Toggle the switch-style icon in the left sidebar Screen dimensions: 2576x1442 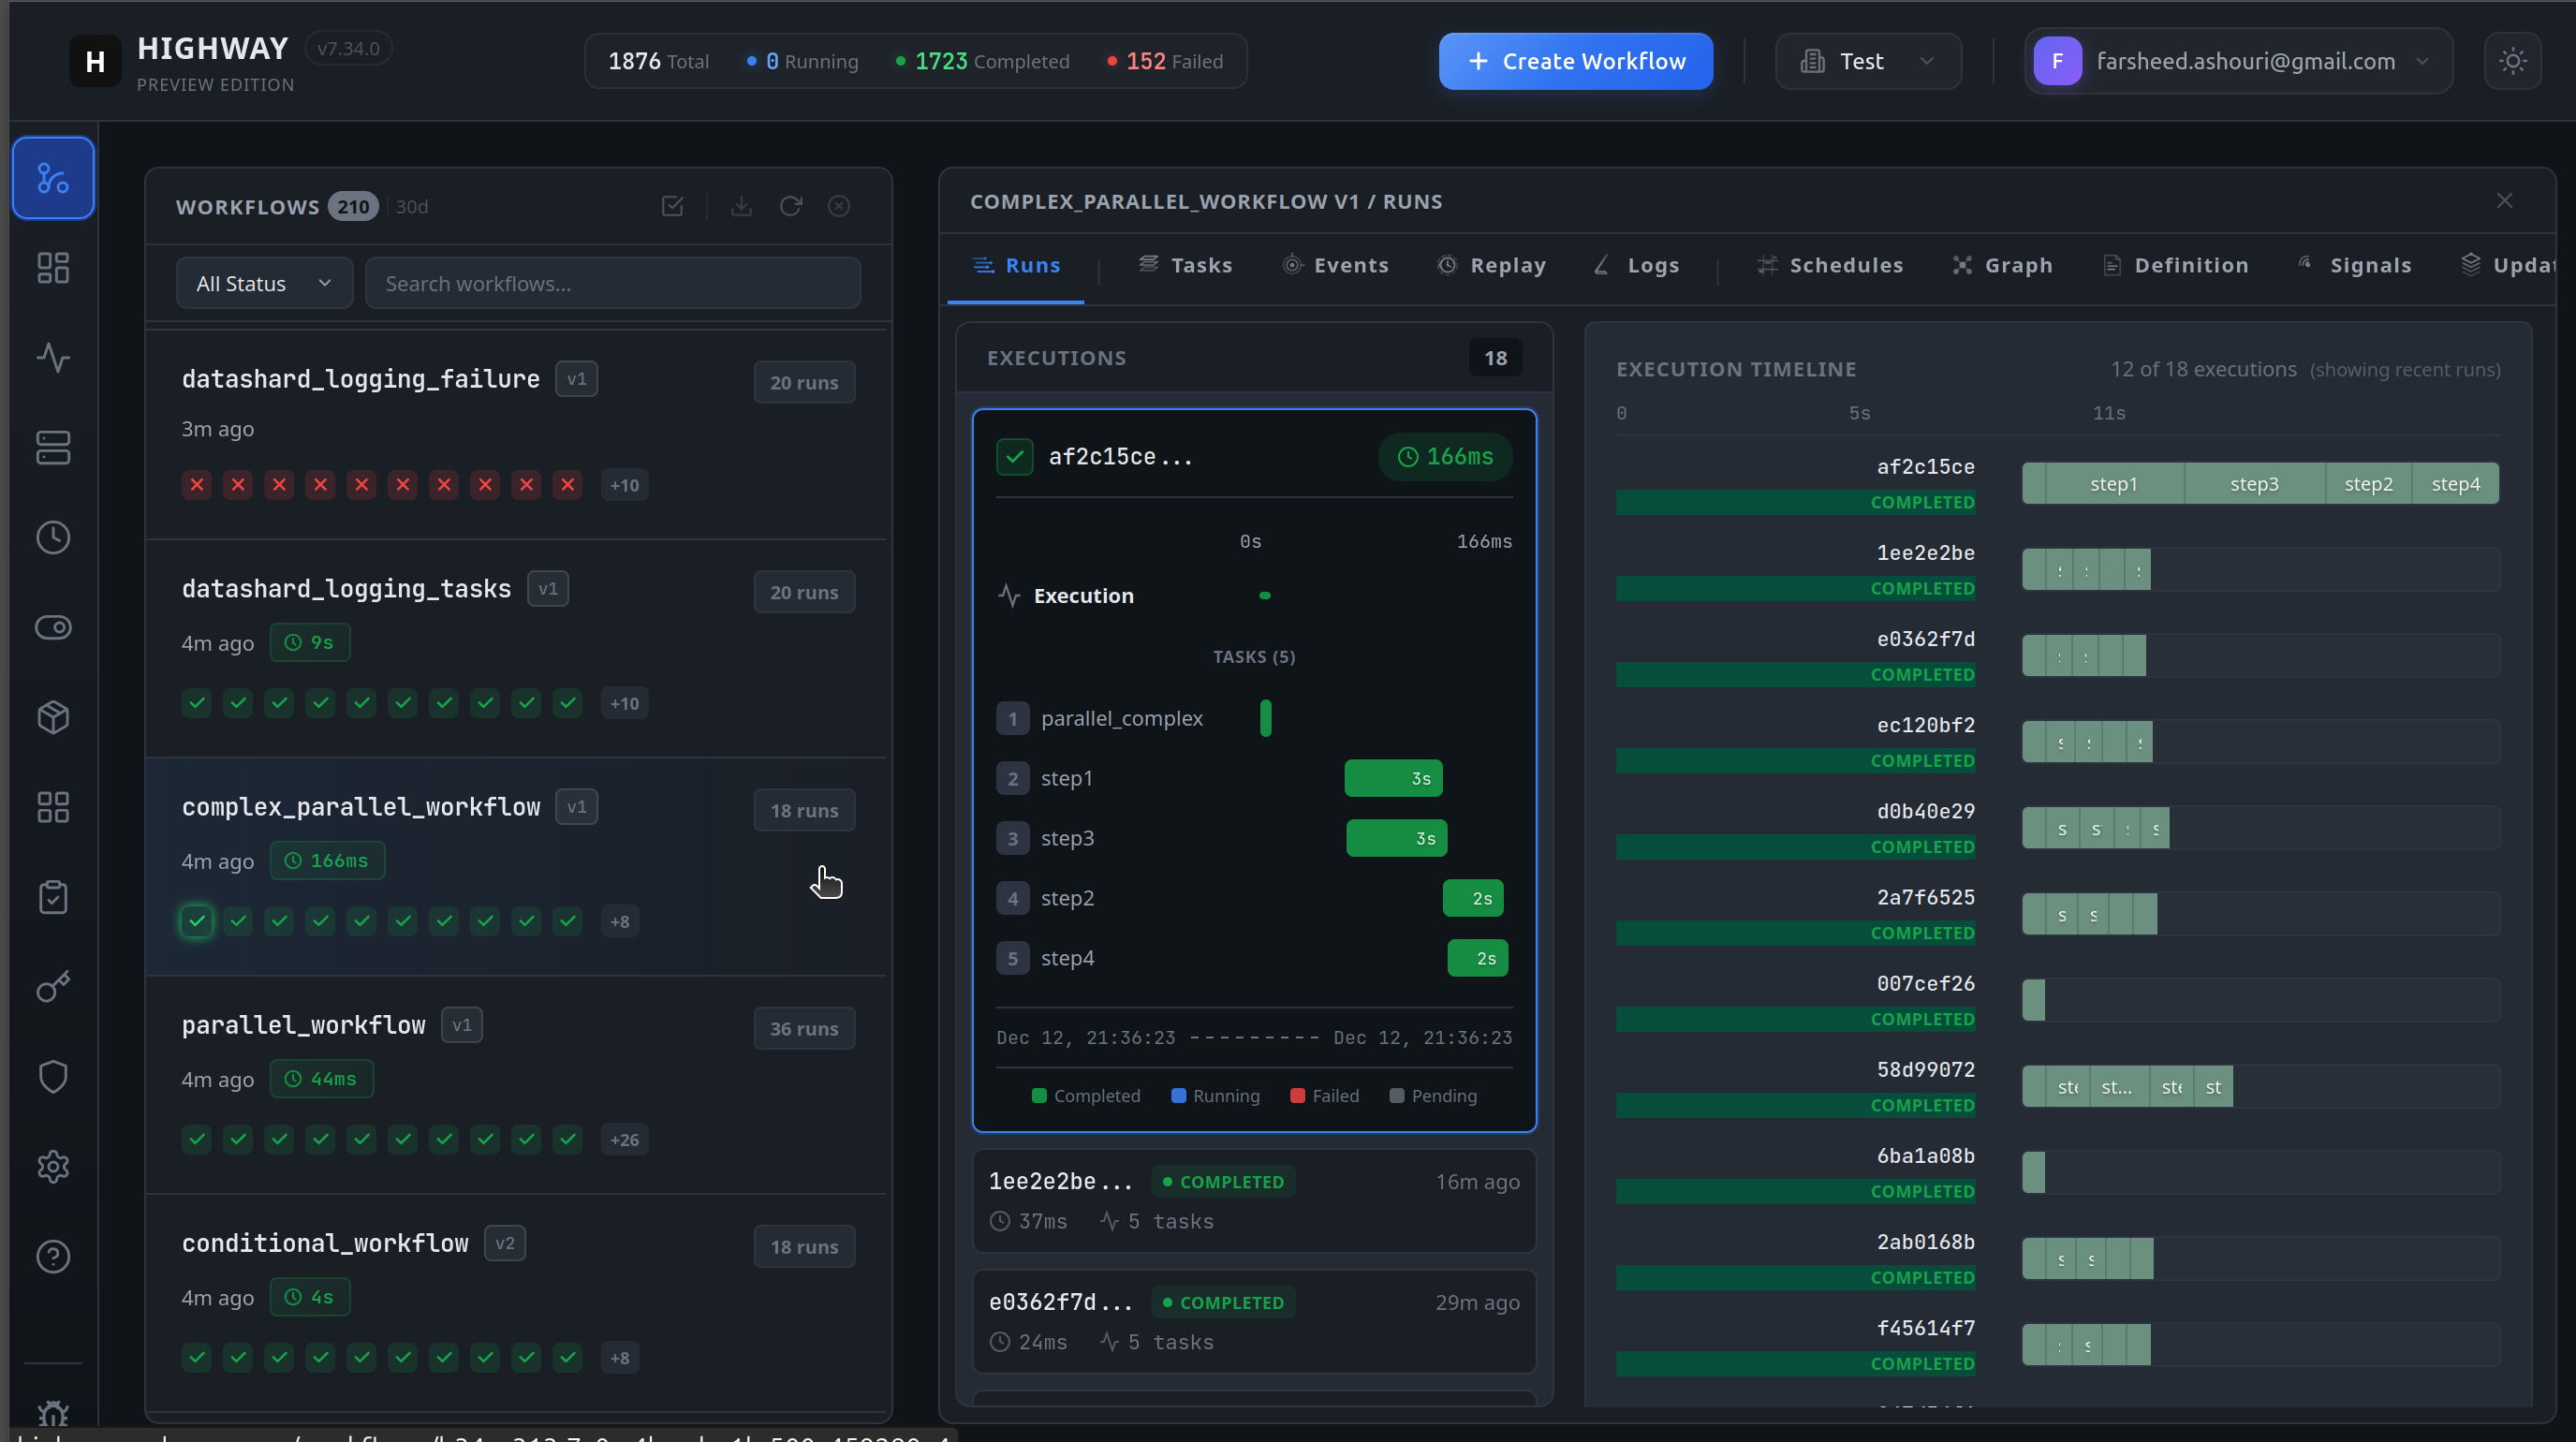pyautogui.click(x=52, y=627)
